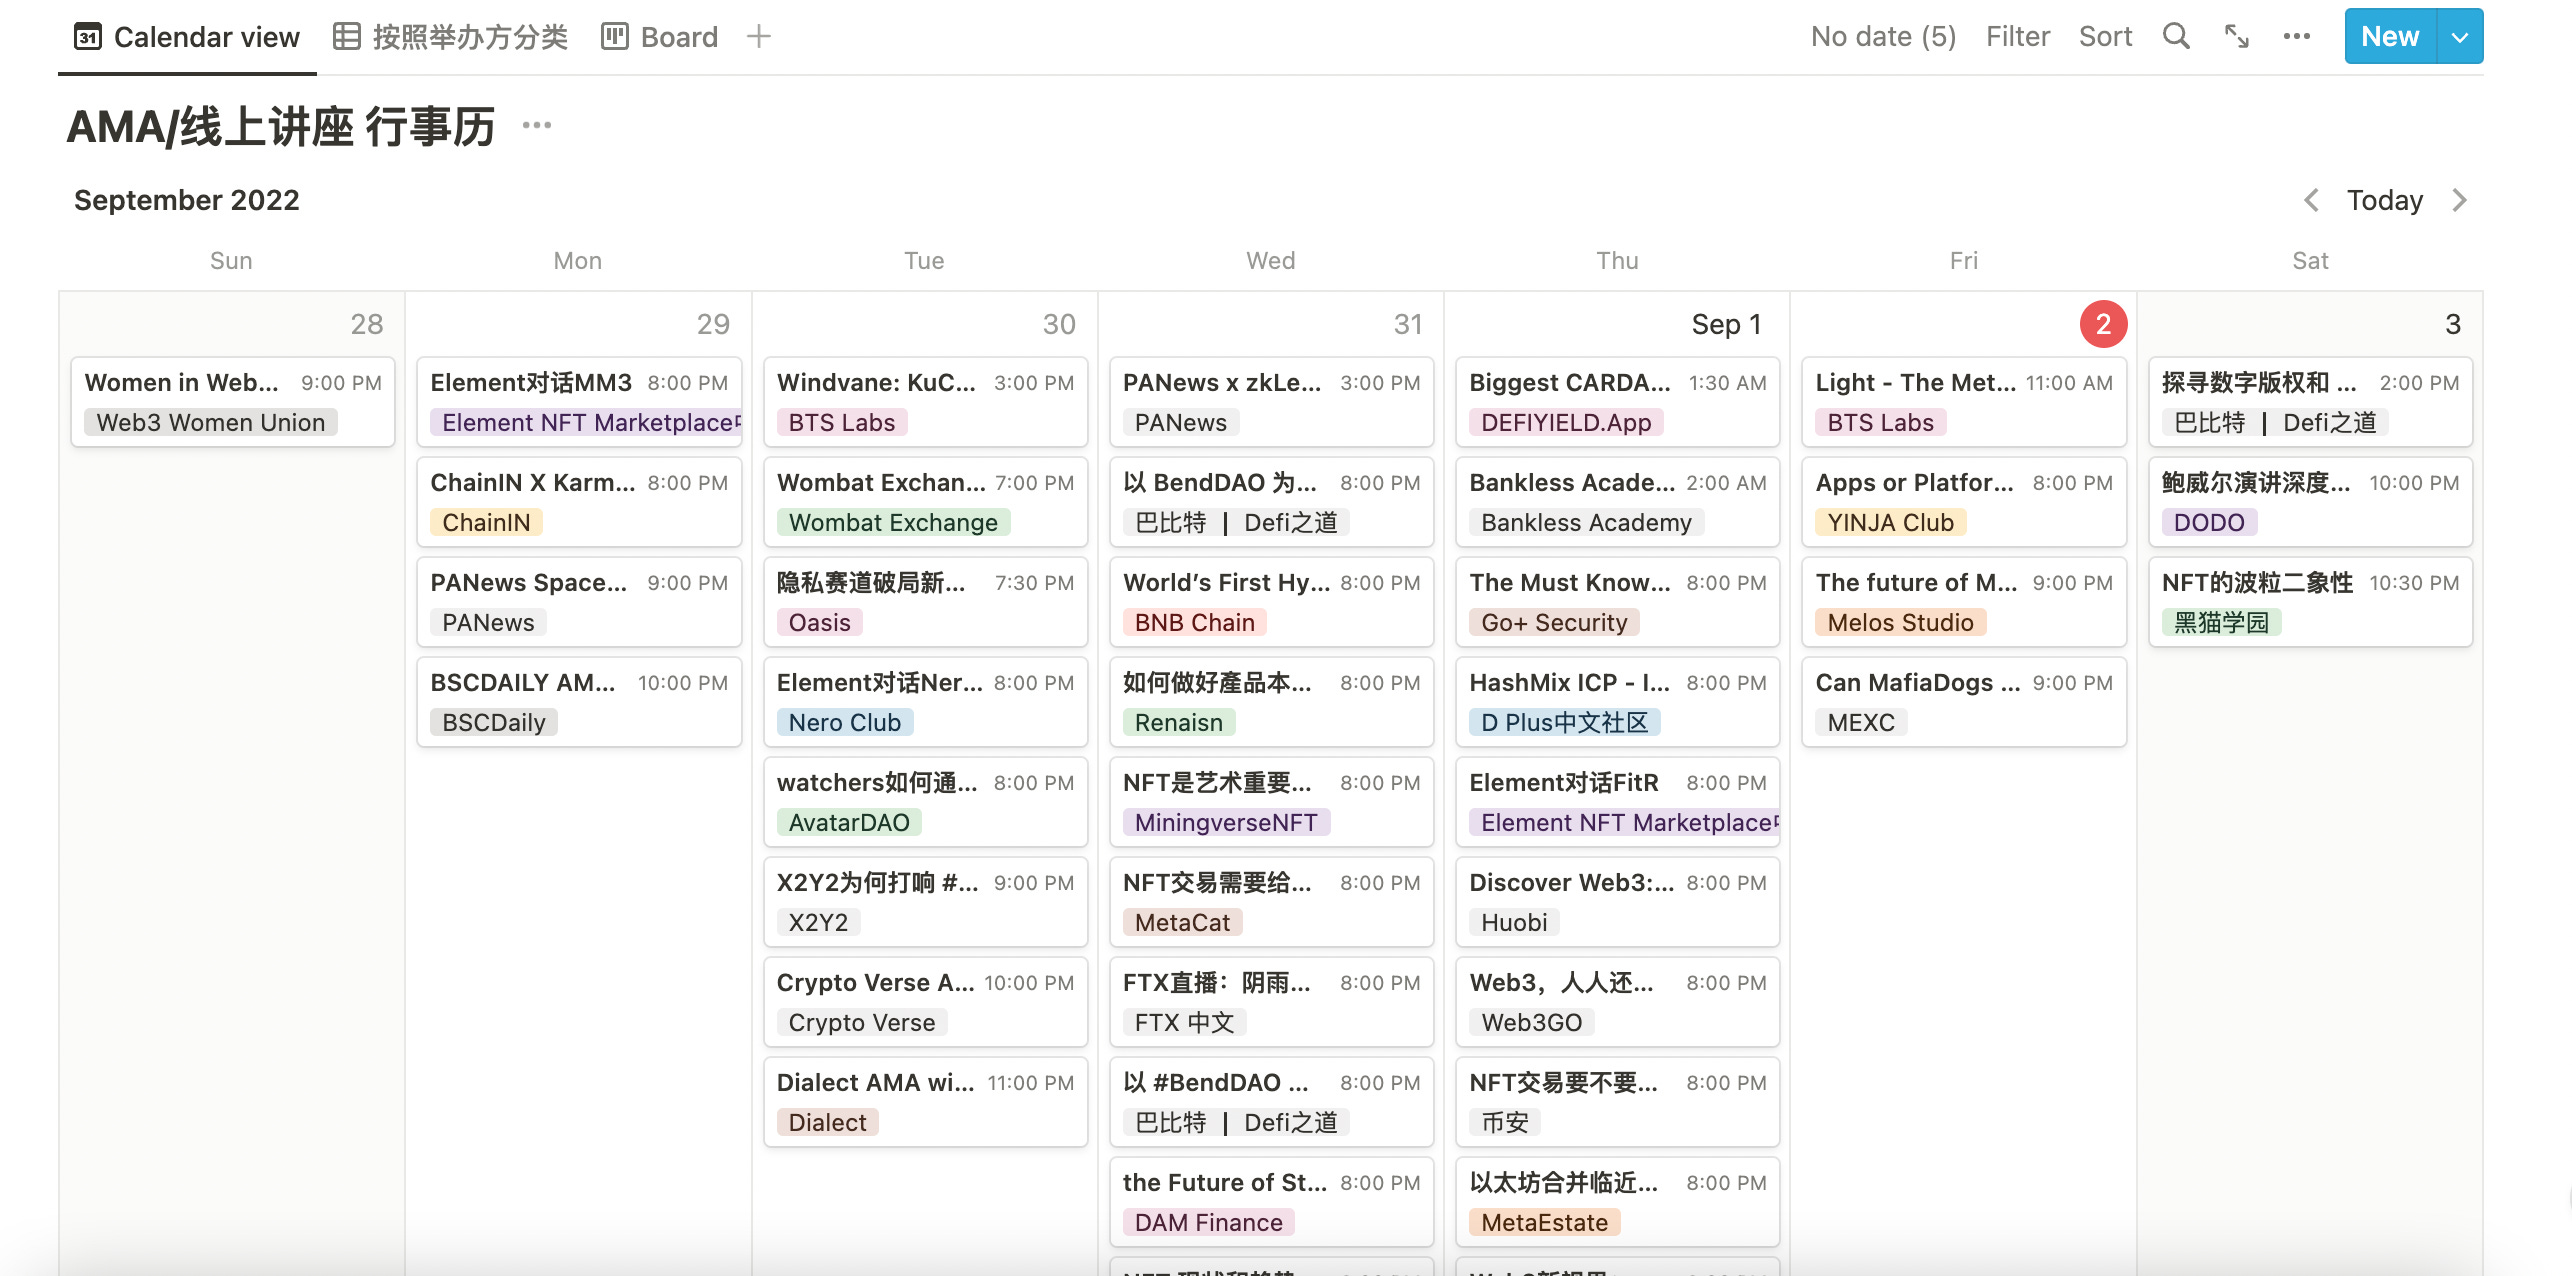Switch to the Board tab

pyautogui.click(x=660, y=37)
